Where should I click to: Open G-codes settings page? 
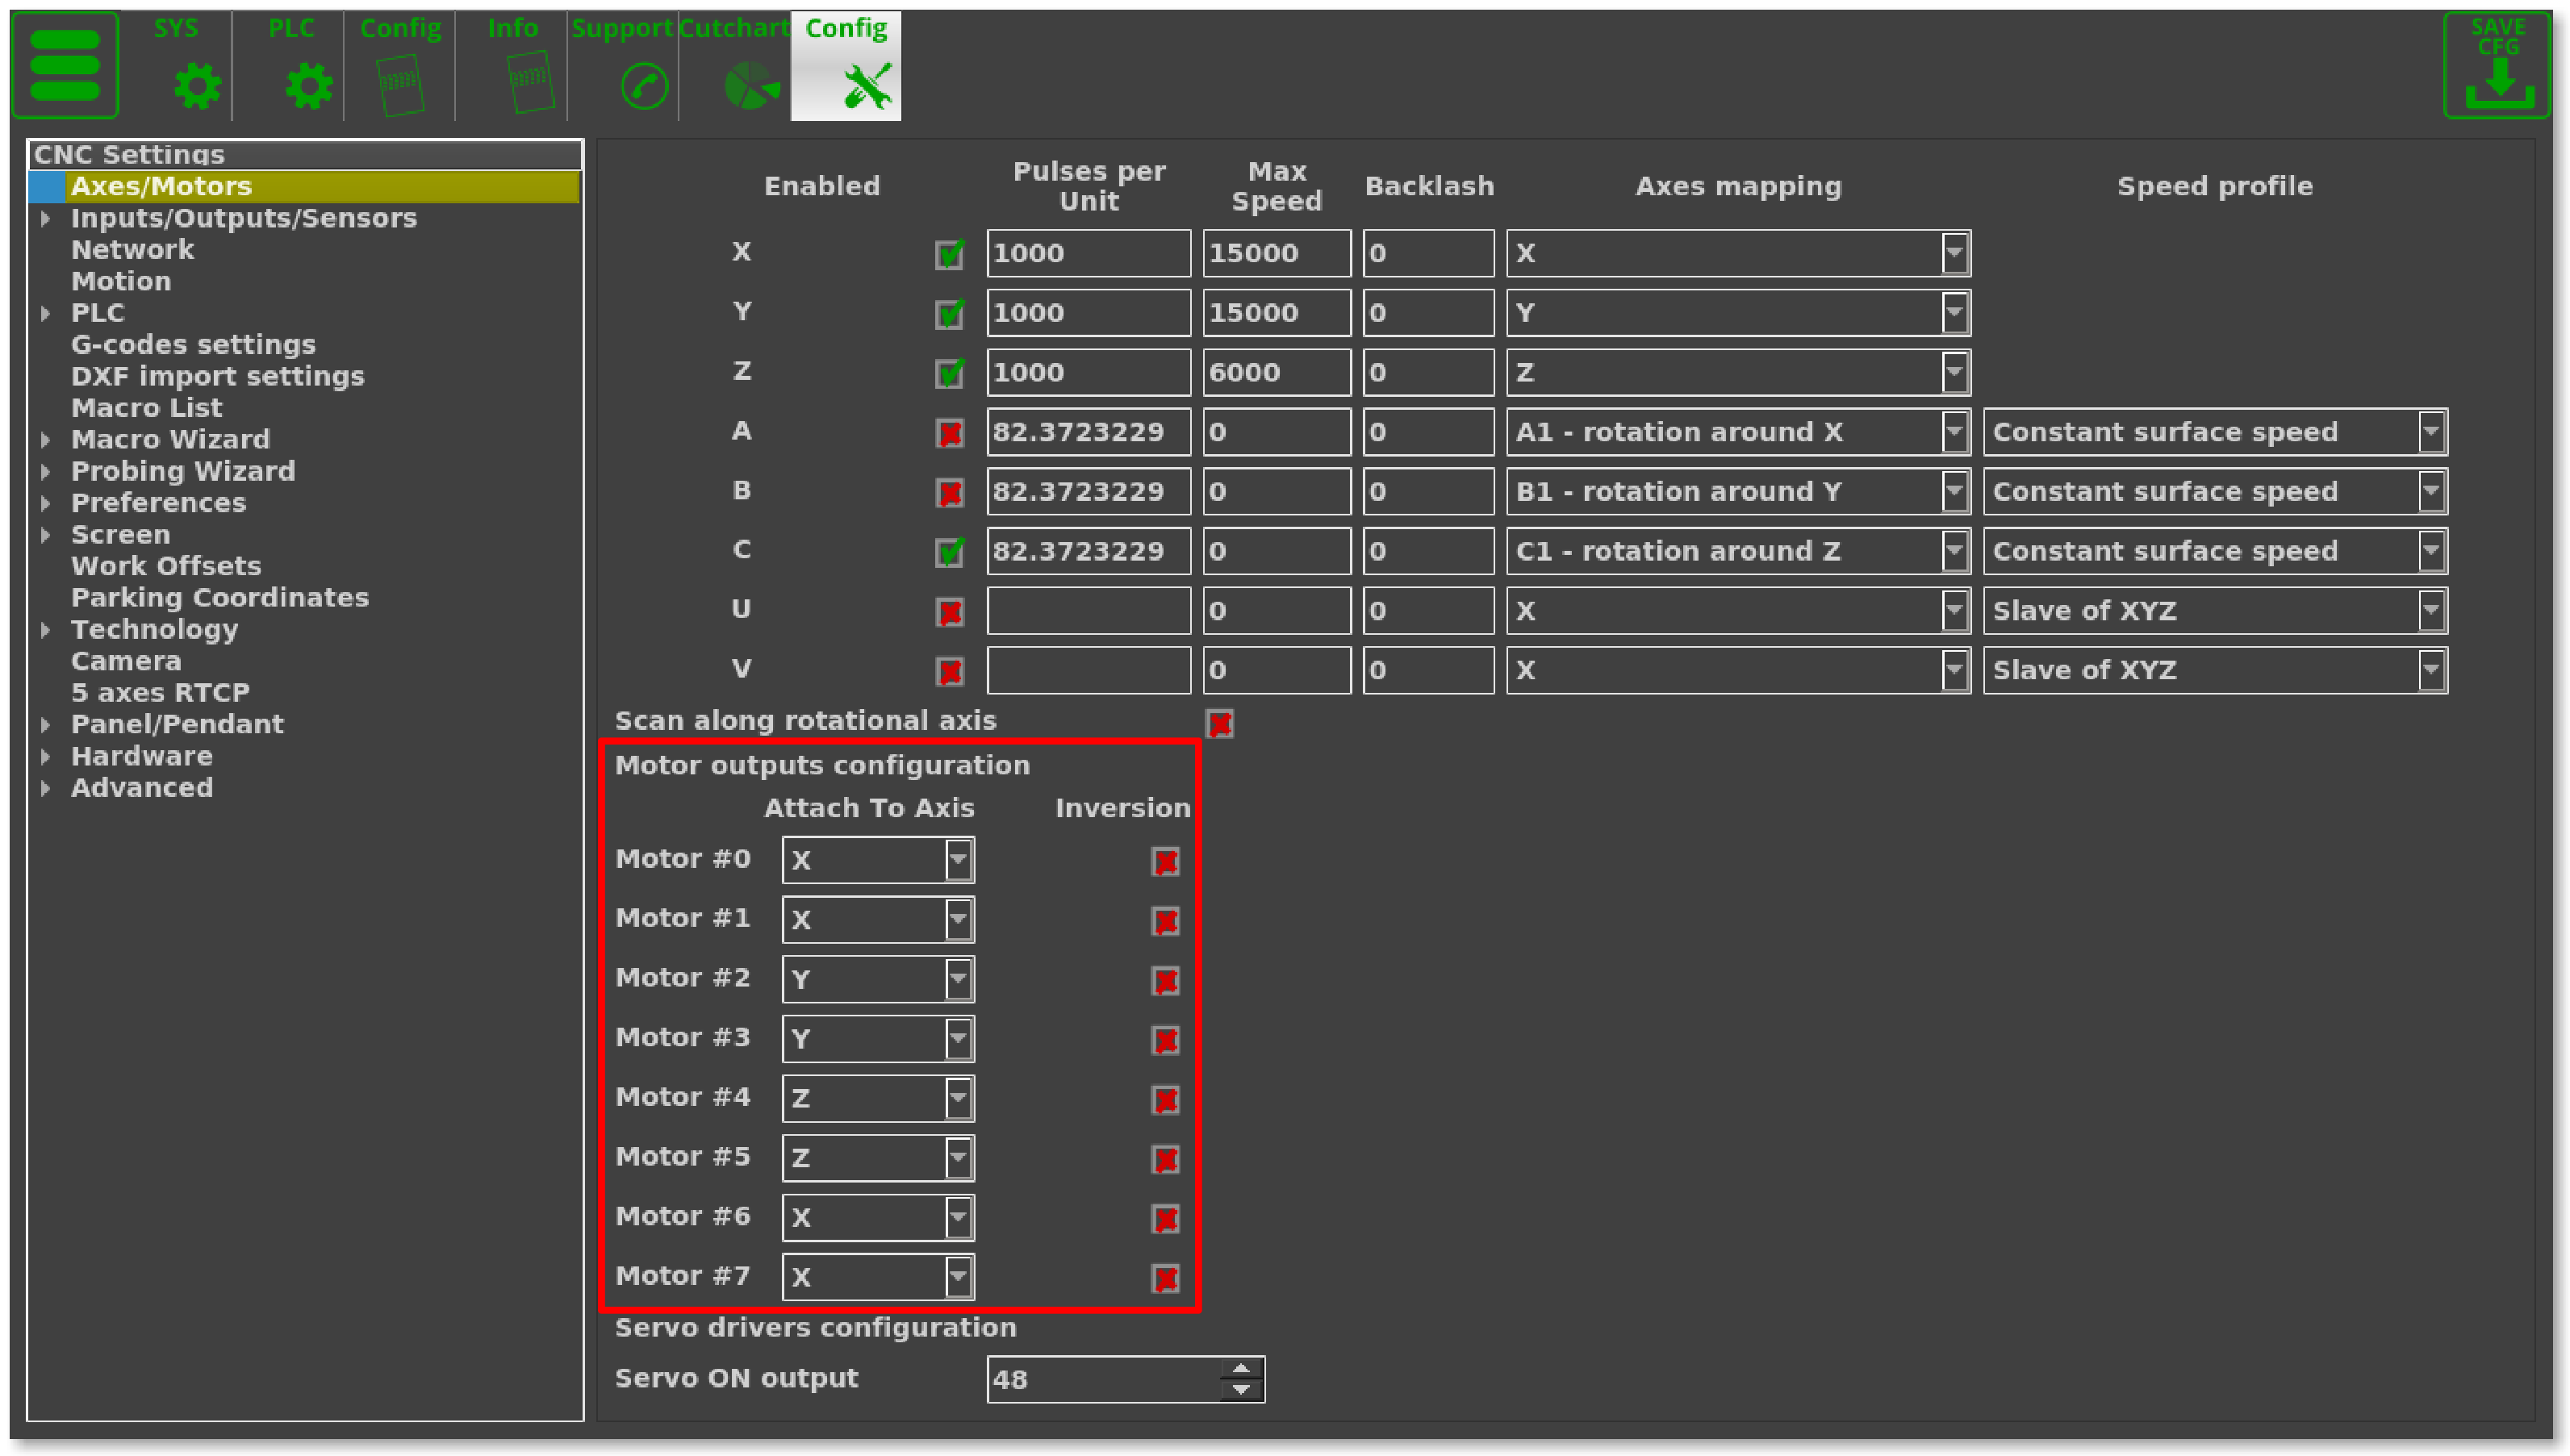(193, 345)
